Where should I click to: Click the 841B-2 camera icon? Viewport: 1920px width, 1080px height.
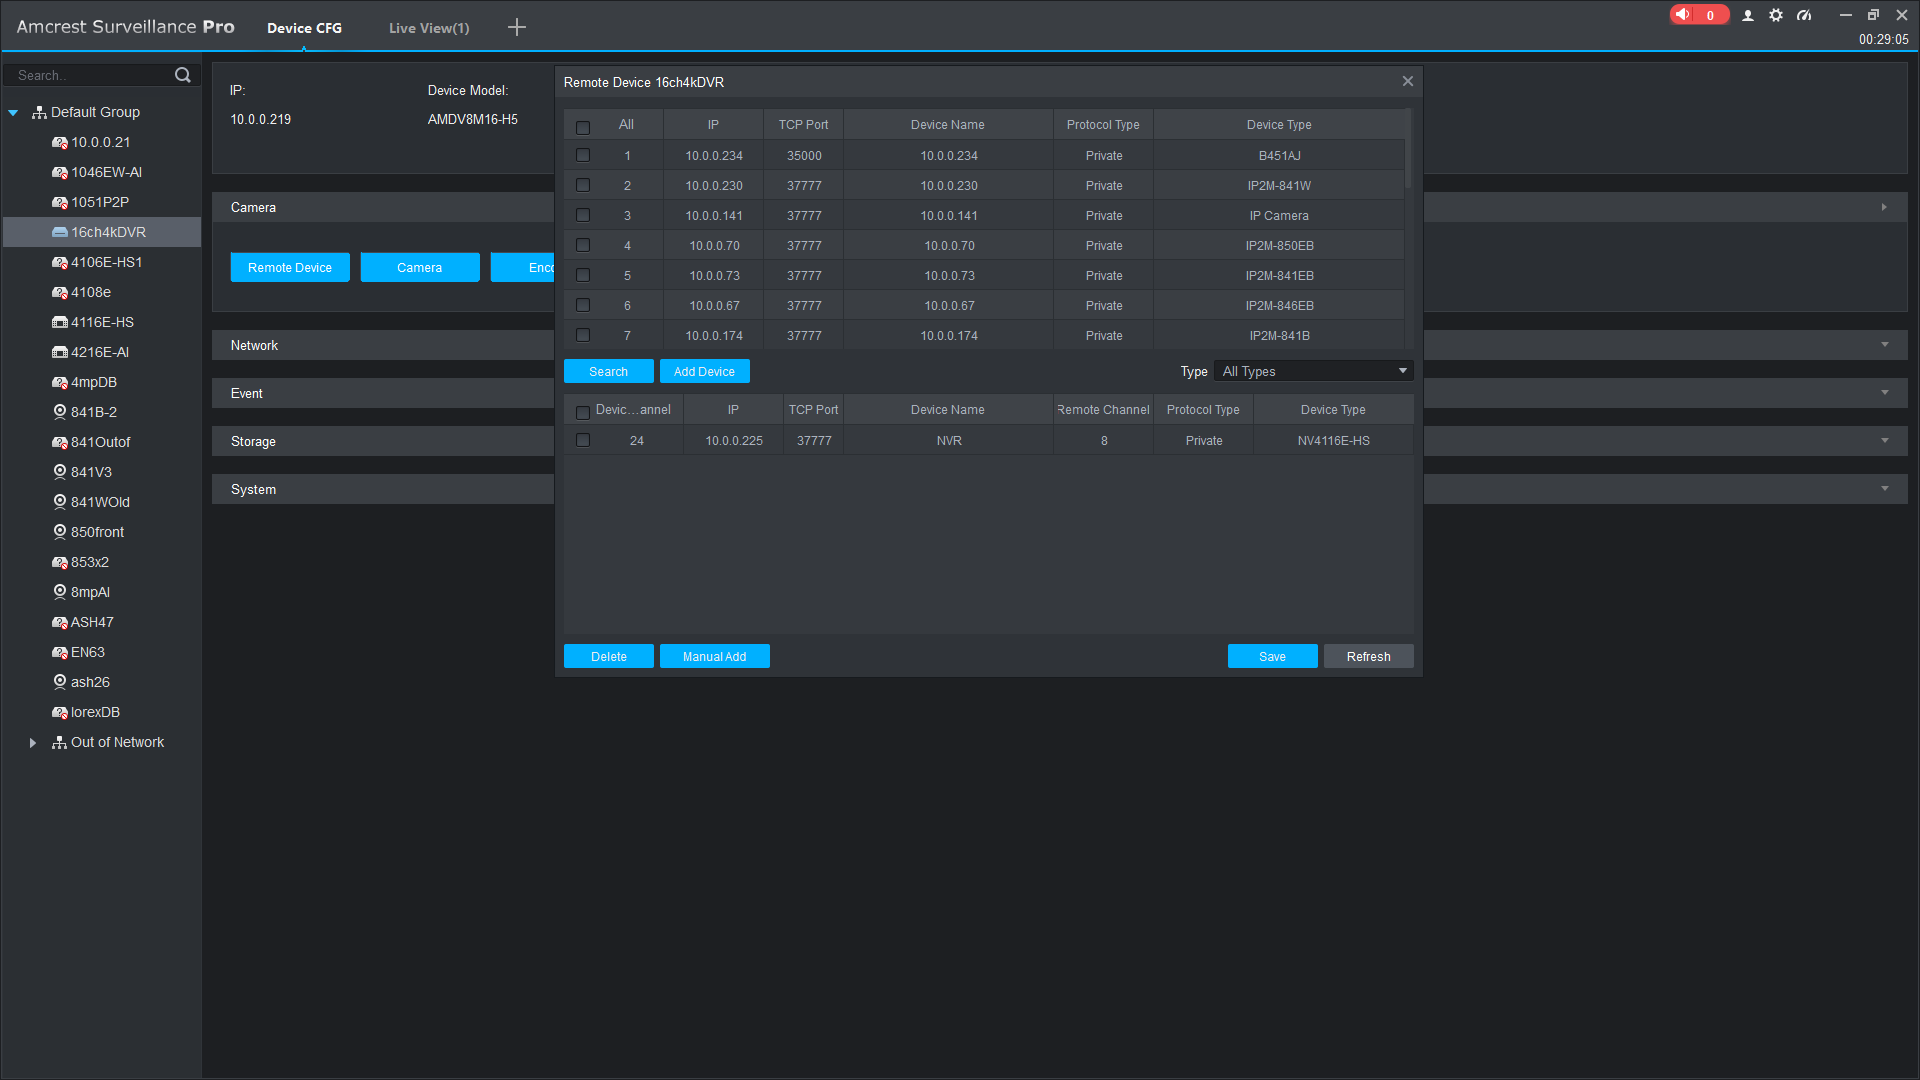pyautogui.click(x=60, y=412)
